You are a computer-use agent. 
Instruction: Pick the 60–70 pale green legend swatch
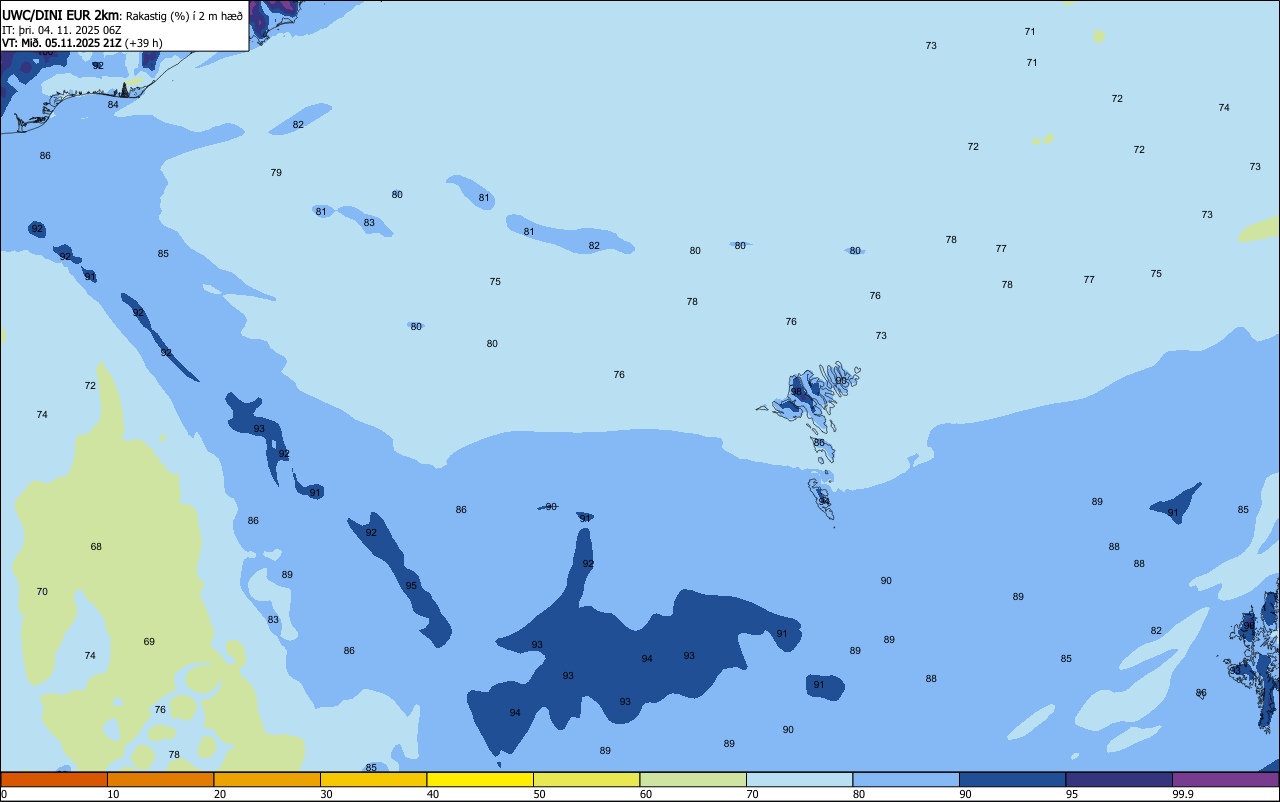(x=693, y=780)
